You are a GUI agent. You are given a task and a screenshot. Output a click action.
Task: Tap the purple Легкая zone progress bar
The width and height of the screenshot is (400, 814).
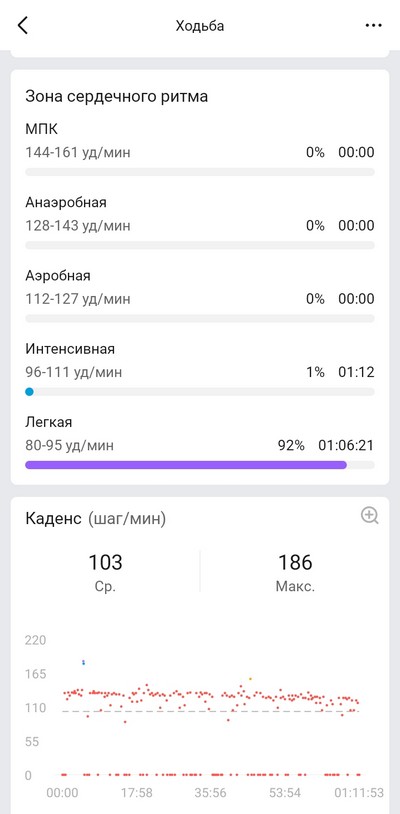186,465
